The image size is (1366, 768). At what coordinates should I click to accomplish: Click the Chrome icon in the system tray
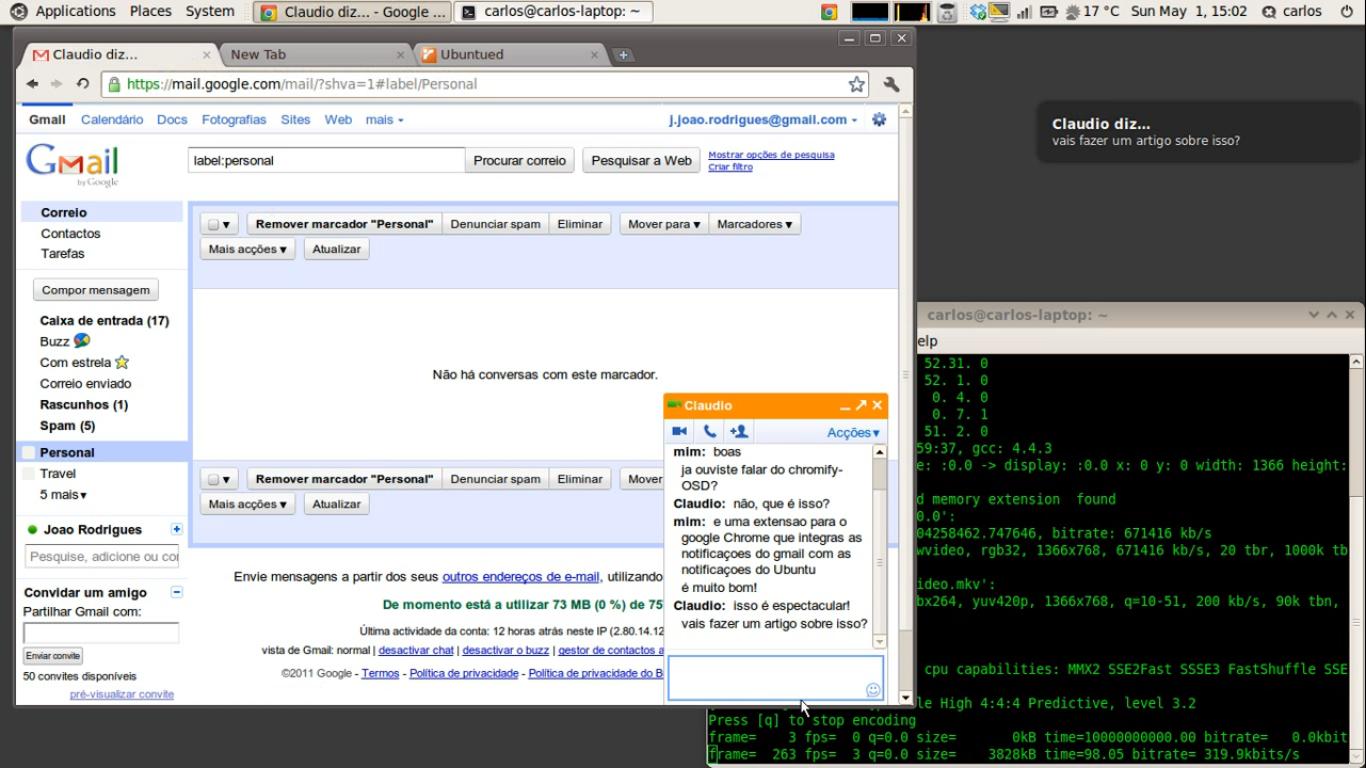[829, 12]
